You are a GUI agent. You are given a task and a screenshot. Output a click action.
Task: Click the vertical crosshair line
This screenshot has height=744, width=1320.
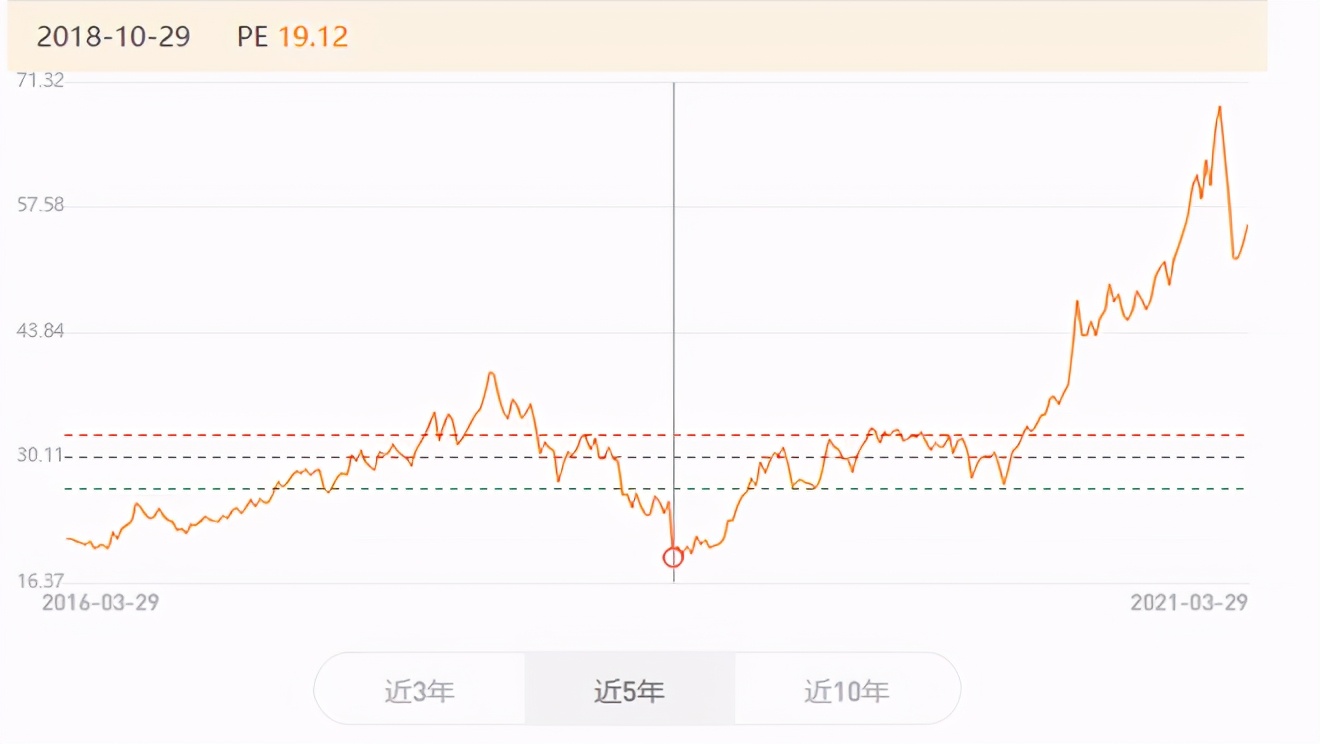[675, 300]
